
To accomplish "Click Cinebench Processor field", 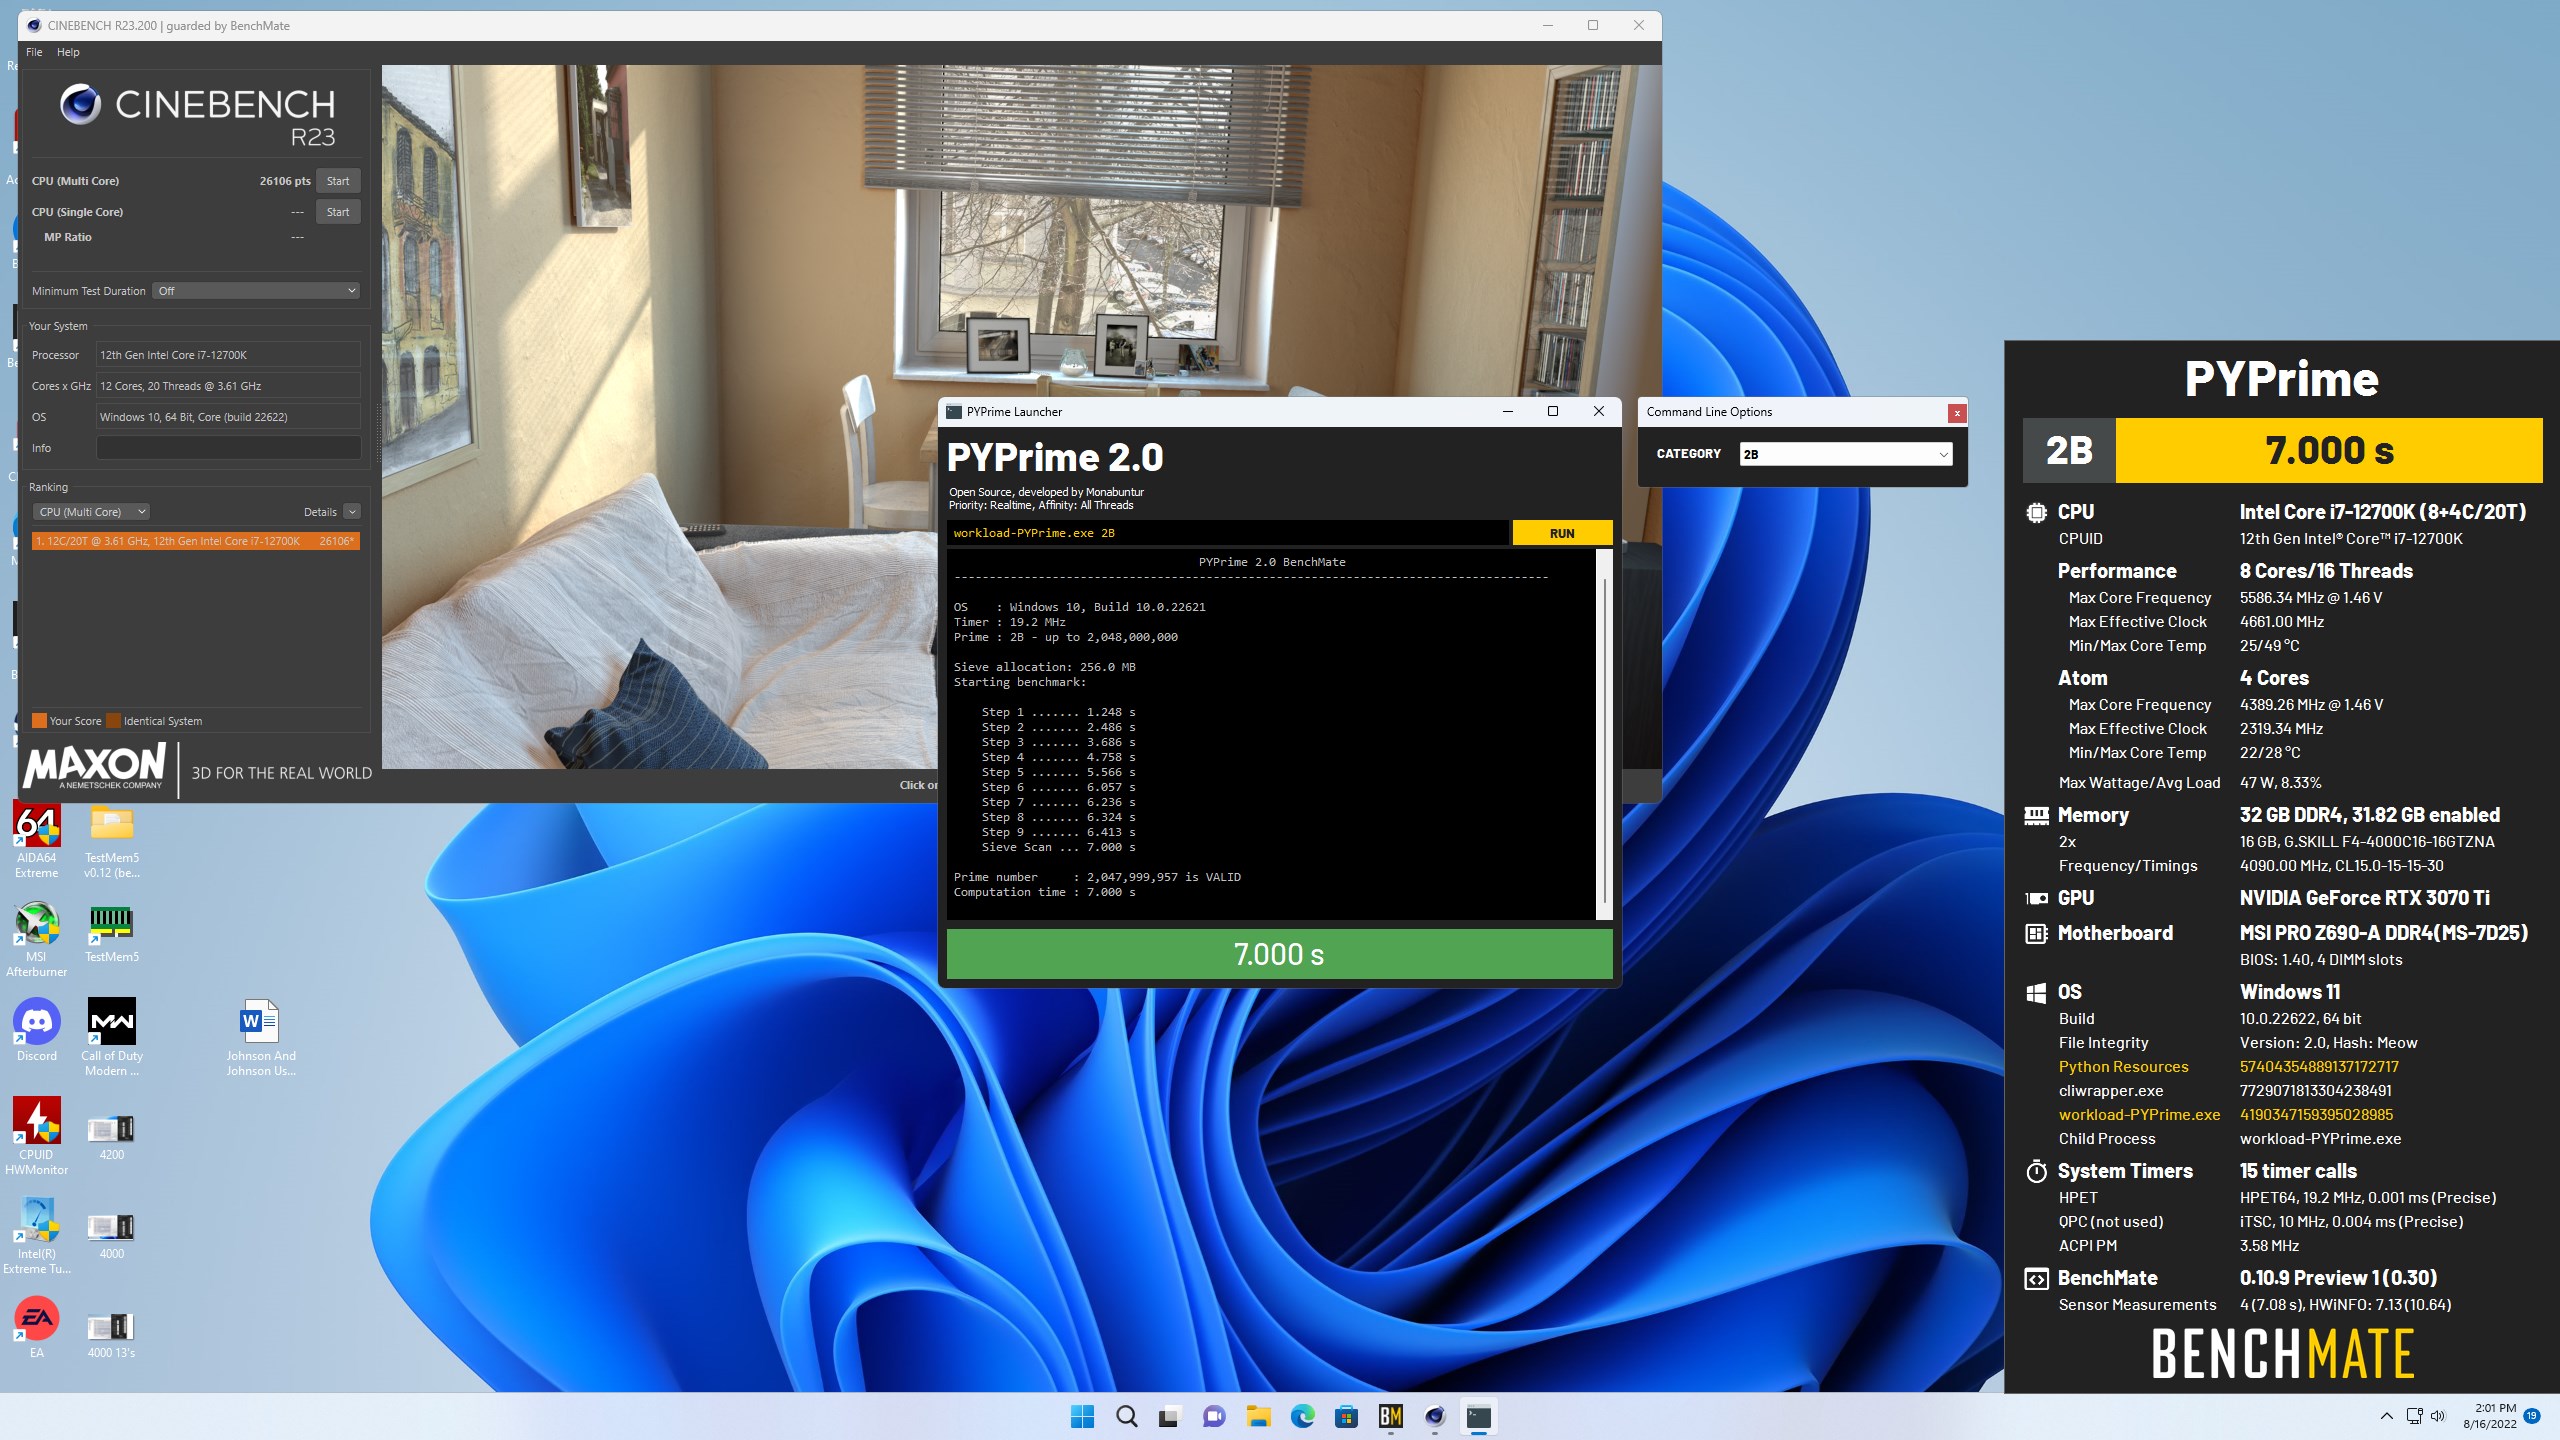I will (228, 355).
